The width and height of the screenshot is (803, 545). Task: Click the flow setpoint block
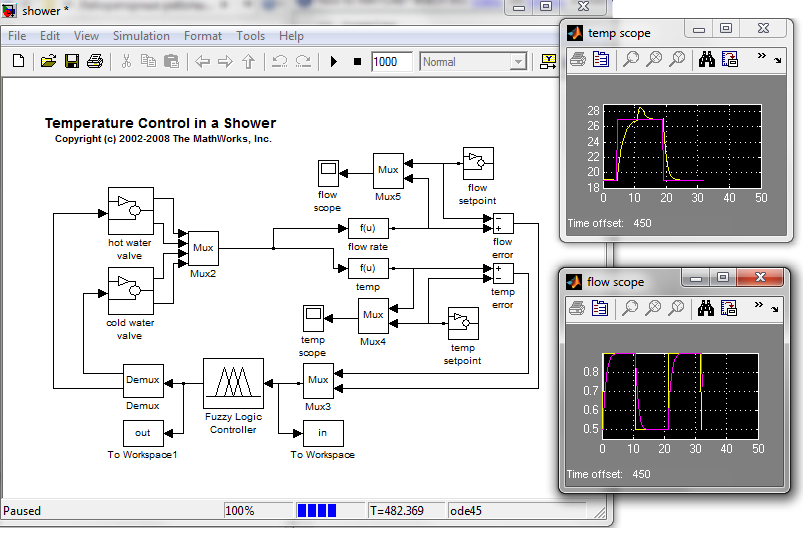(478, 163)
